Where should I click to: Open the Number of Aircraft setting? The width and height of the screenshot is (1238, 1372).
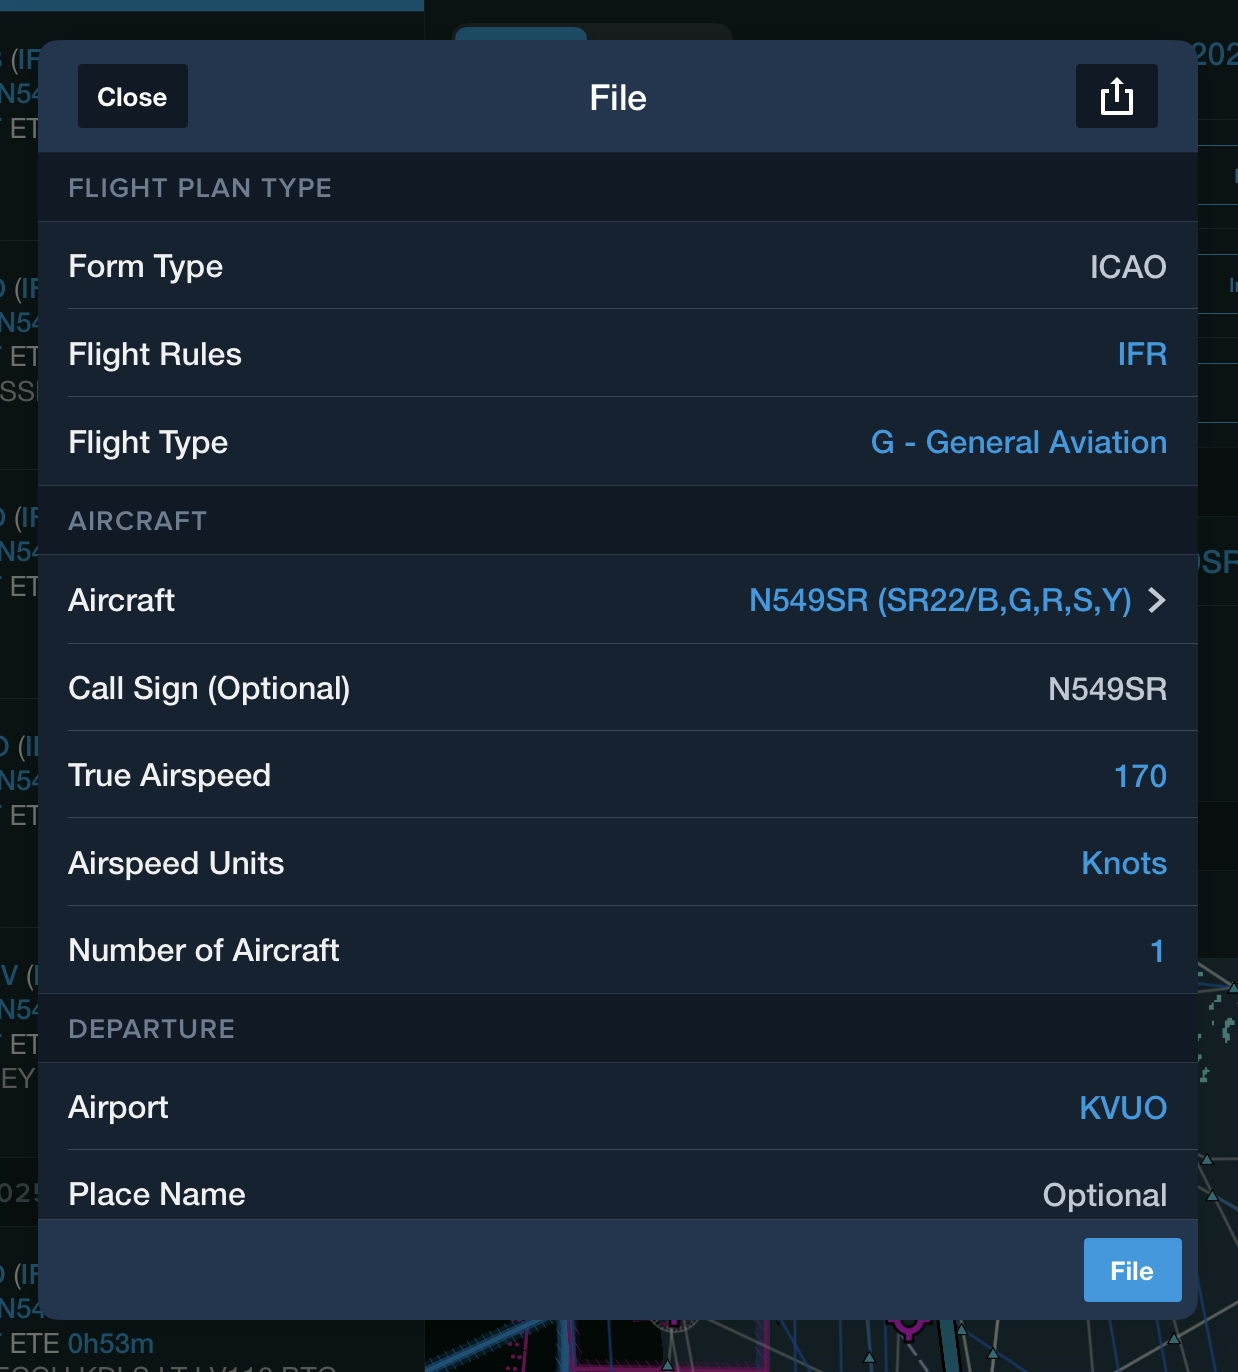tap(1159, 950)
